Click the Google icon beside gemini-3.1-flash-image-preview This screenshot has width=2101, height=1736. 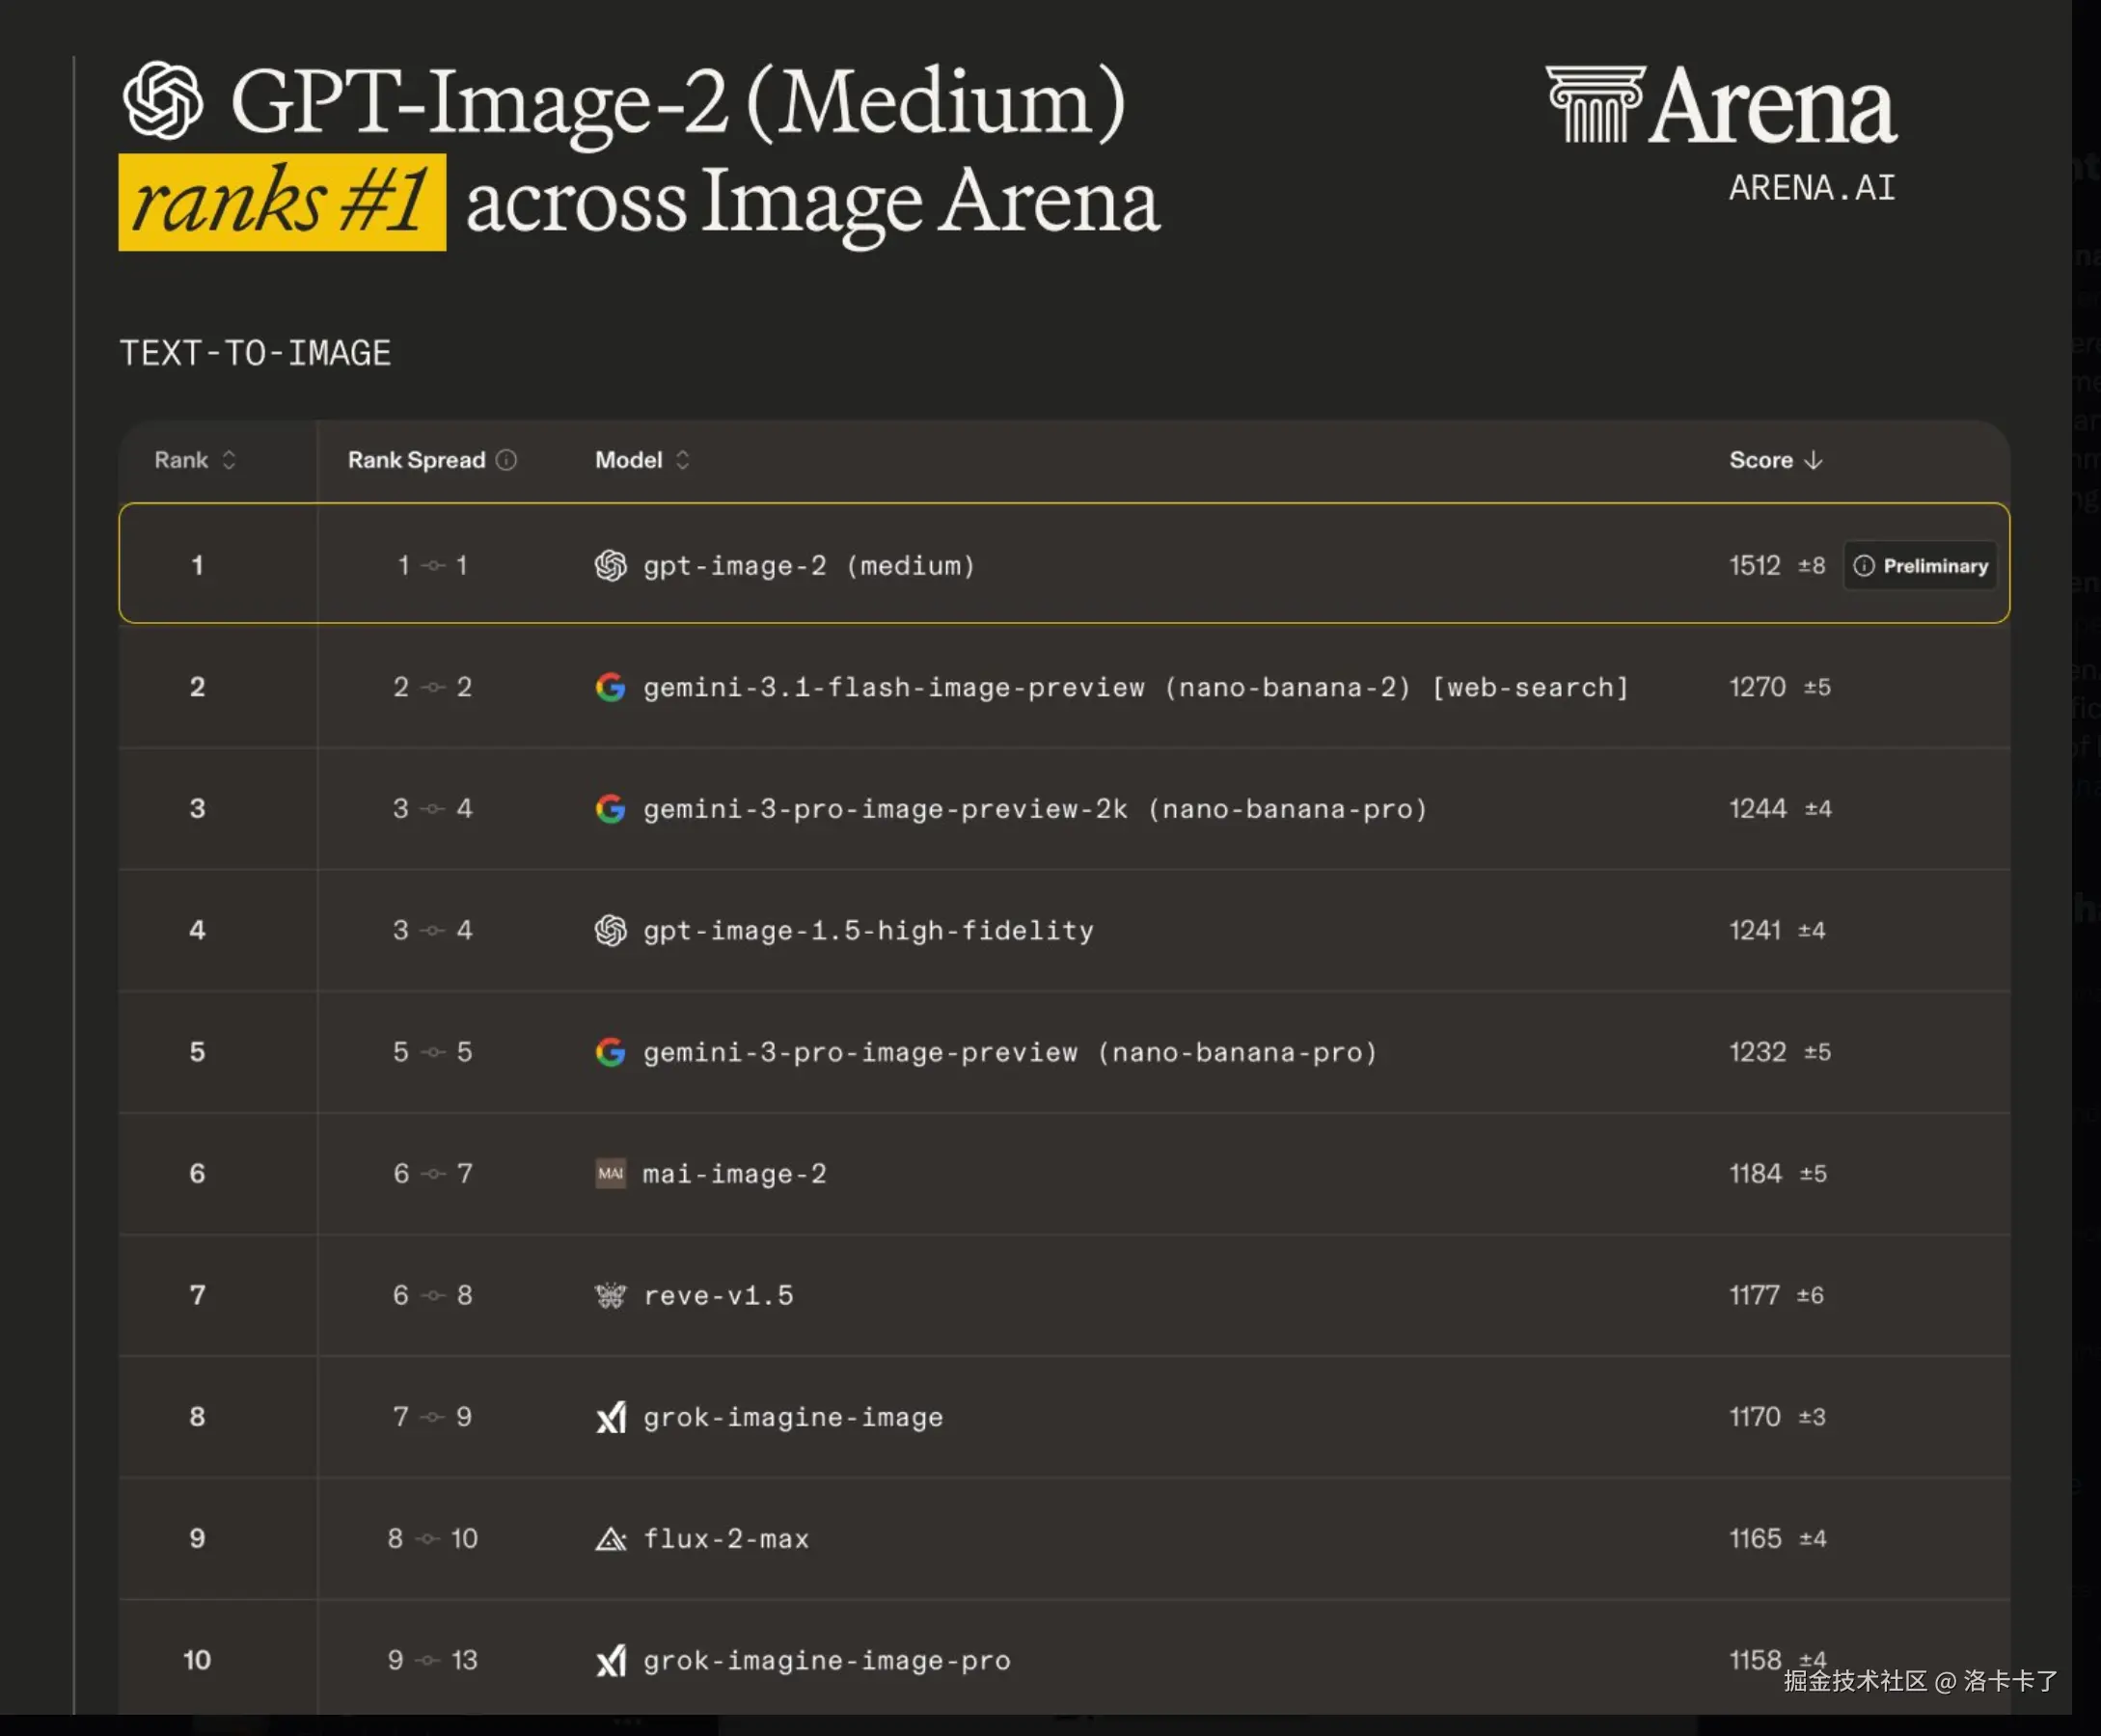610,687
